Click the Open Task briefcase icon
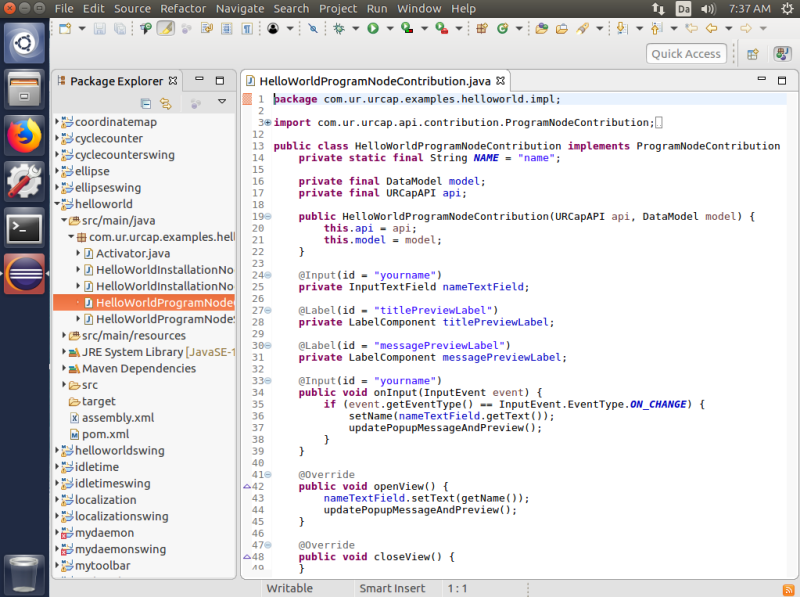The image size is (800, 597). click(562, 29)
